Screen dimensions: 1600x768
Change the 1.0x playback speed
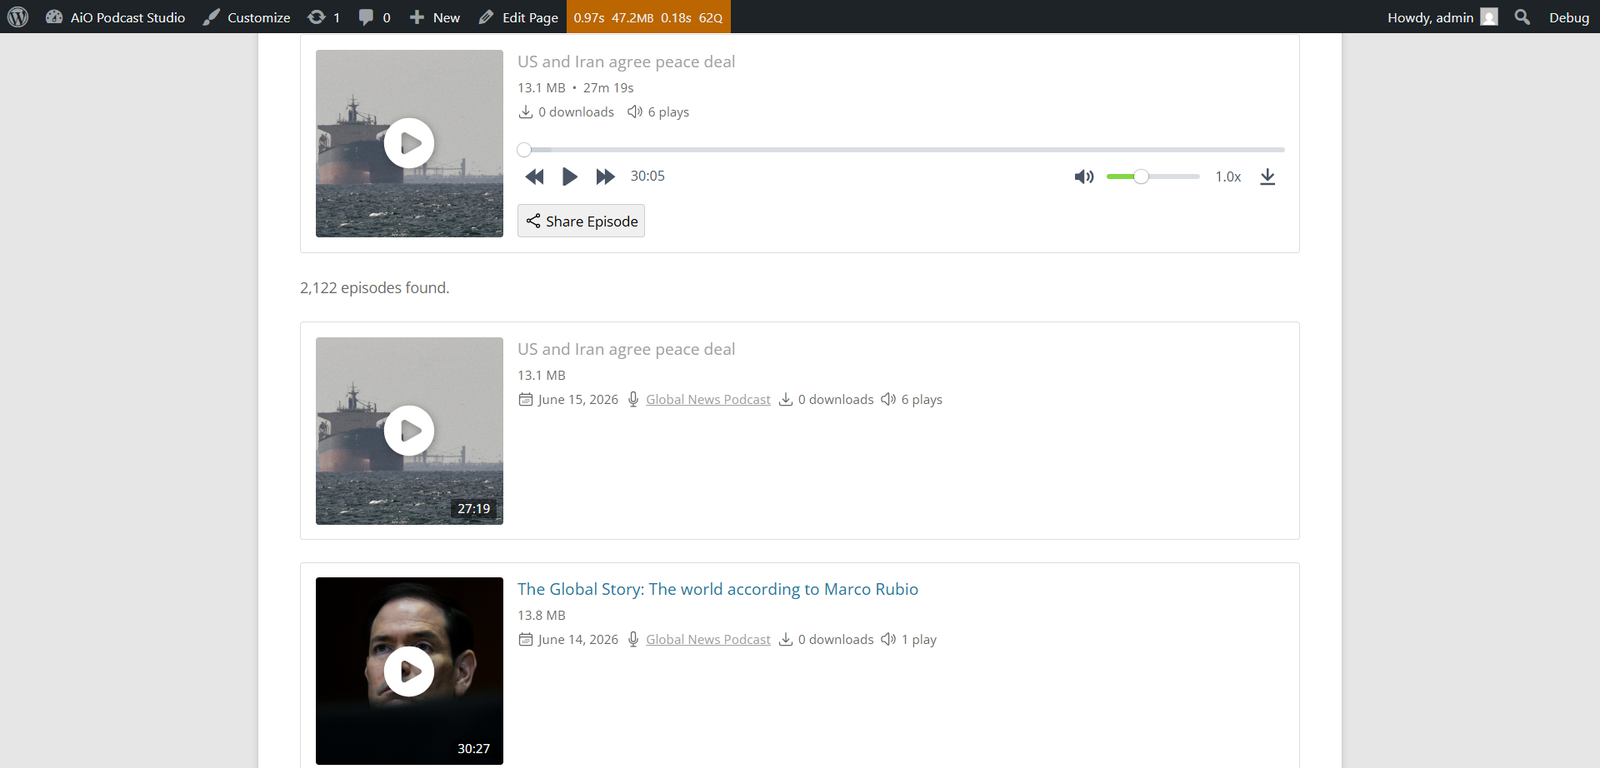(x=1228, y=177)
